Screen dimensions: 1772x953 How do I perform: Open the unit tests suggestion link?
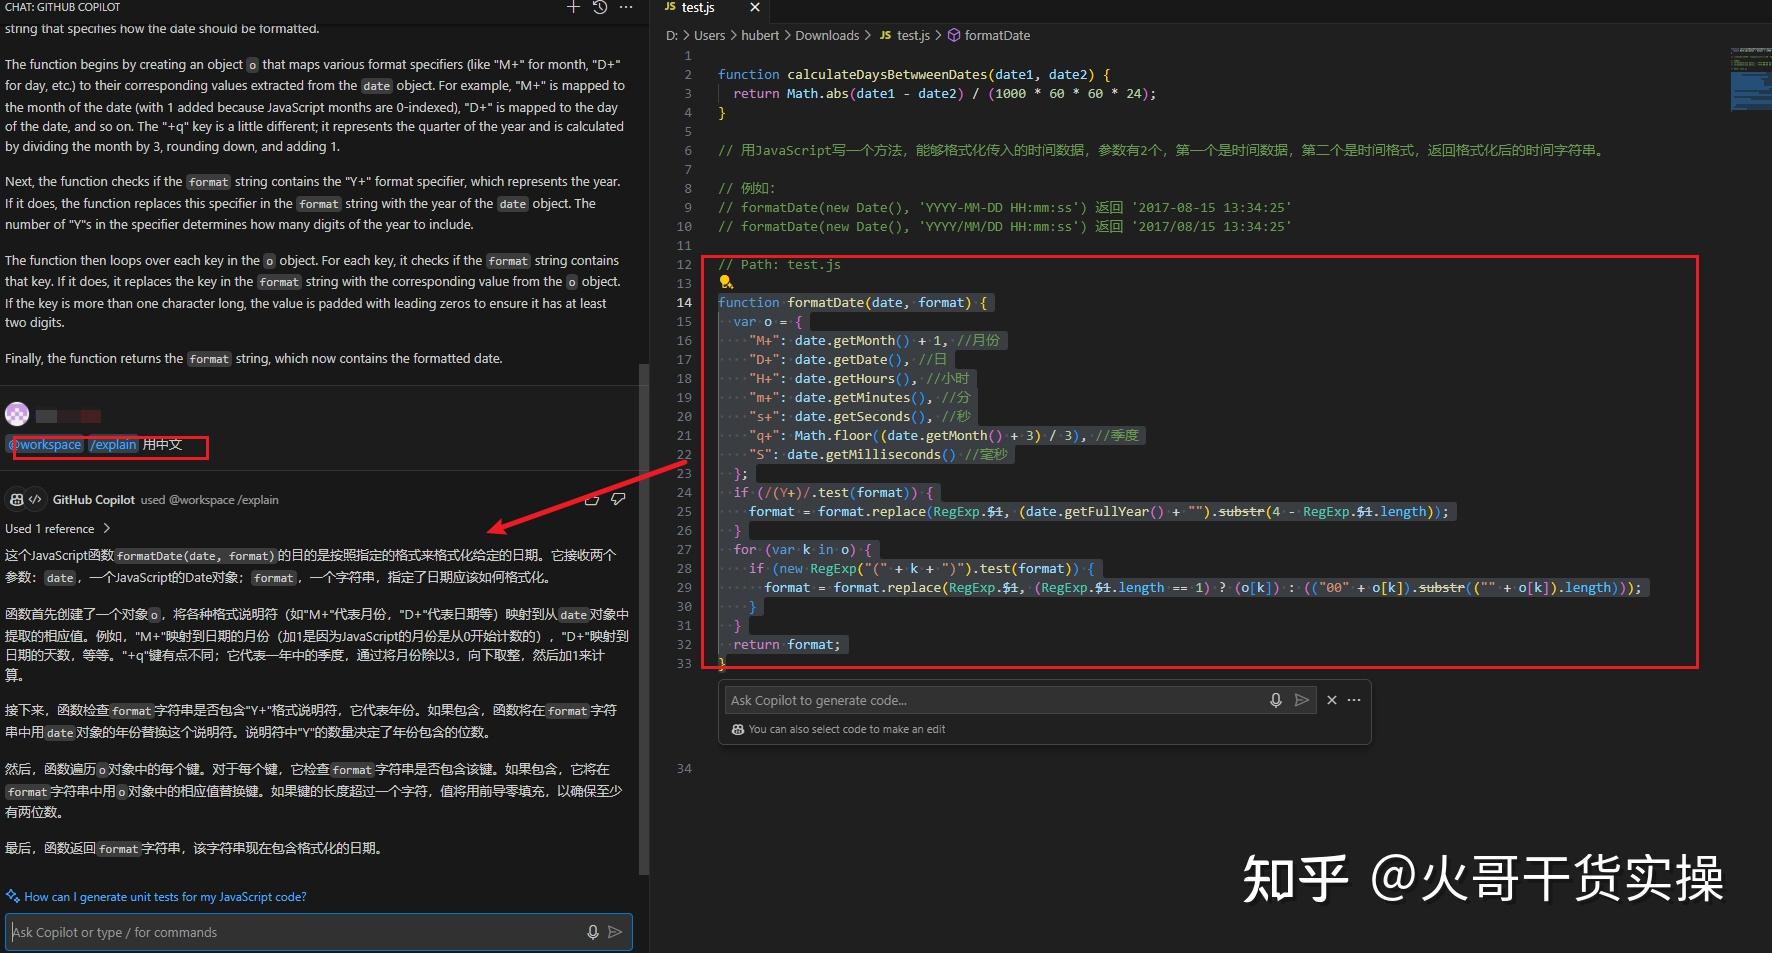[x=165, y=896]
